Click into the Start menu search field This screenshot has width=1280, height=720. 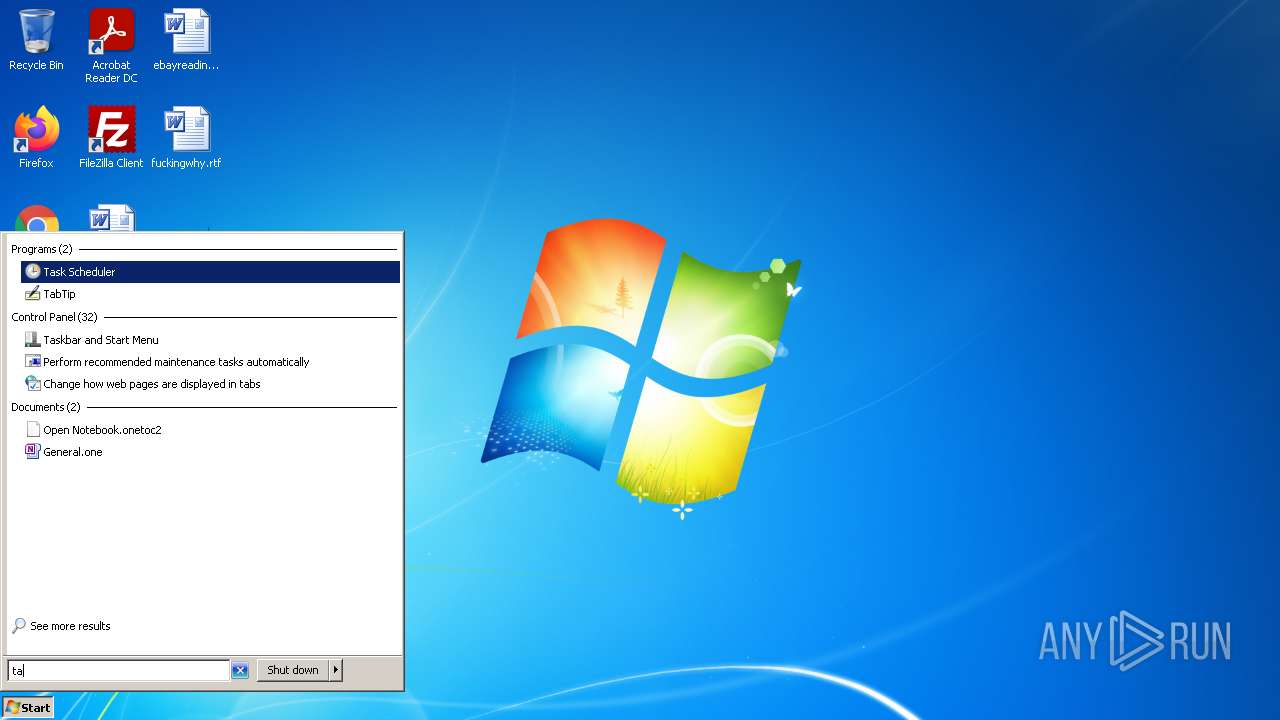click(x=118, y=671)
